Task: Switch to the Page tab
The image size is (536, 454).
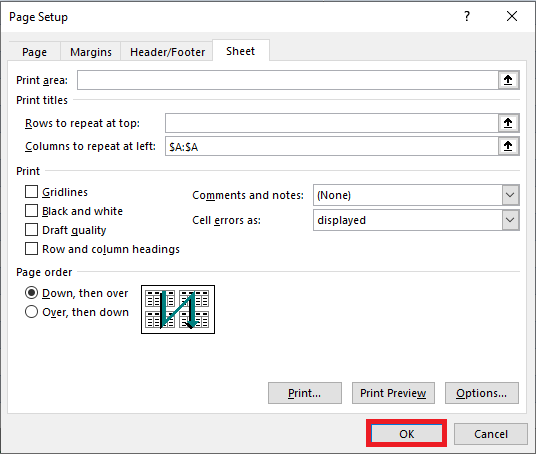Action: point(35,52)
